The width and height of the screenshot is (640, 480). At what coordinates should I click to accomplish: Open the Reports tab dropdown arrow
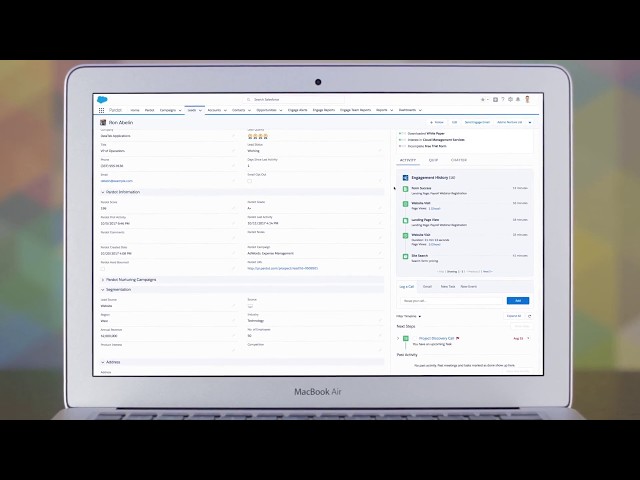[391, 110]
